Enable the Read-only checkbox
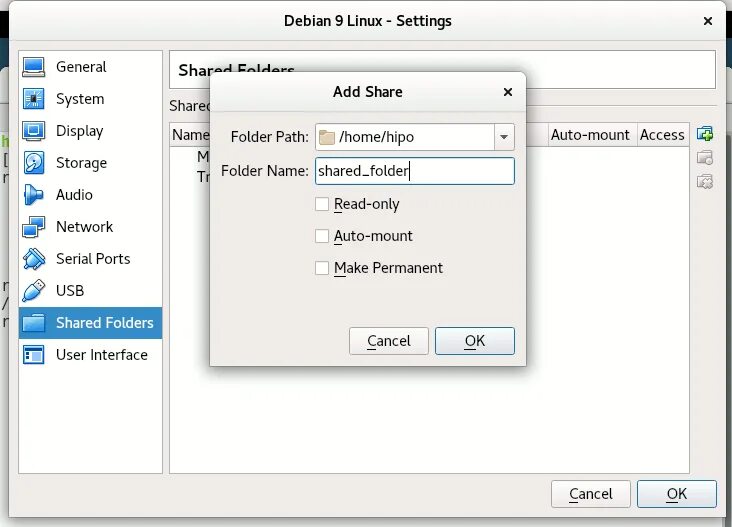 coord(322,204)
